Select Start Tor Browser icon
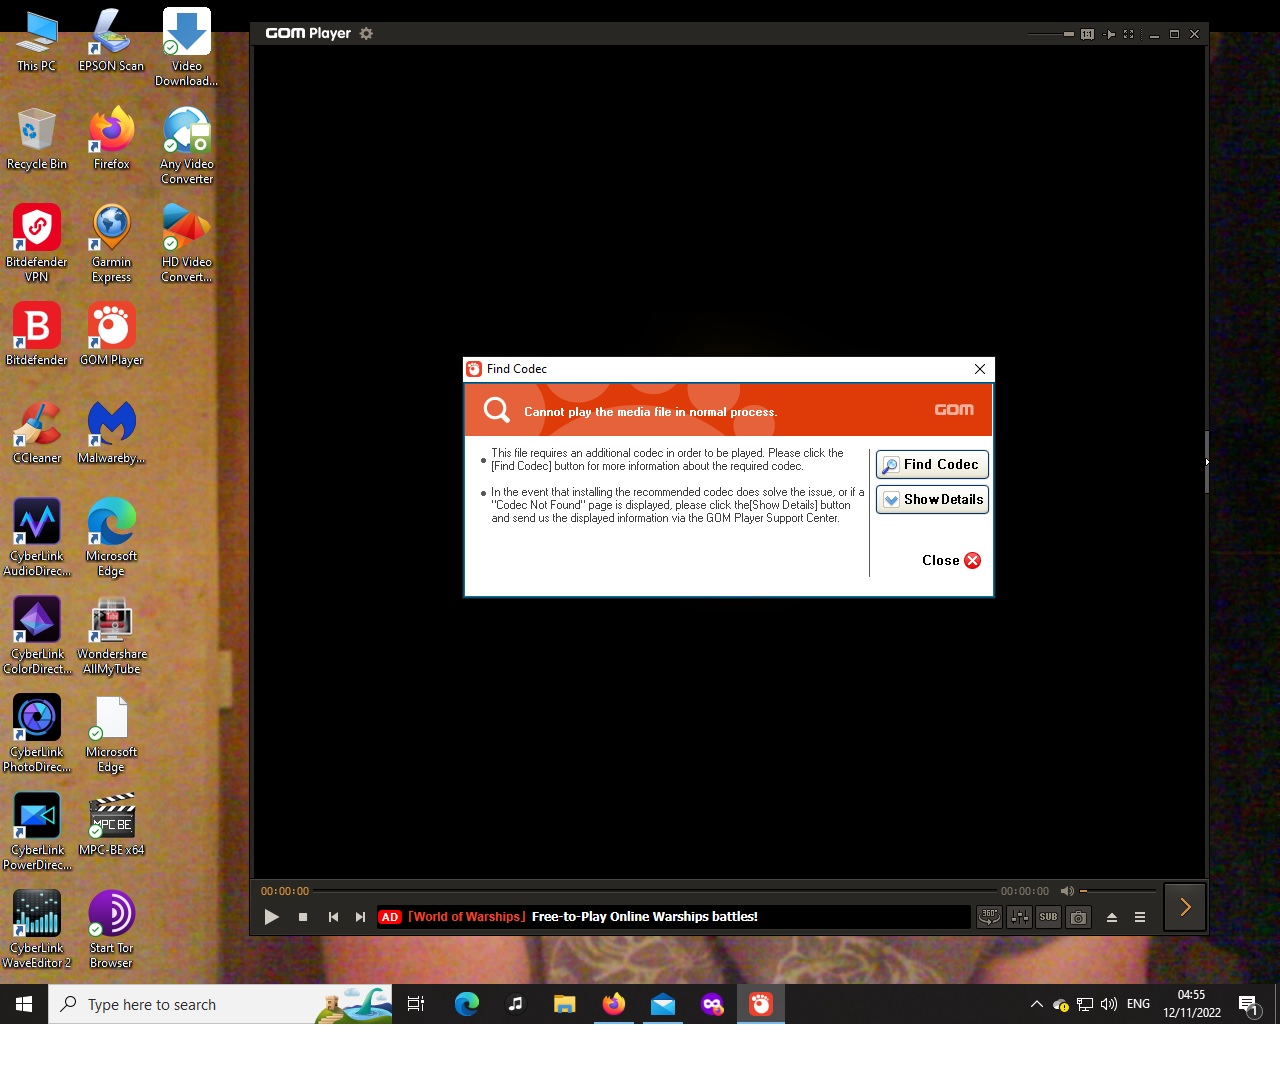1280x1080 pixels. pyautogui.click(x=111, y=930)
